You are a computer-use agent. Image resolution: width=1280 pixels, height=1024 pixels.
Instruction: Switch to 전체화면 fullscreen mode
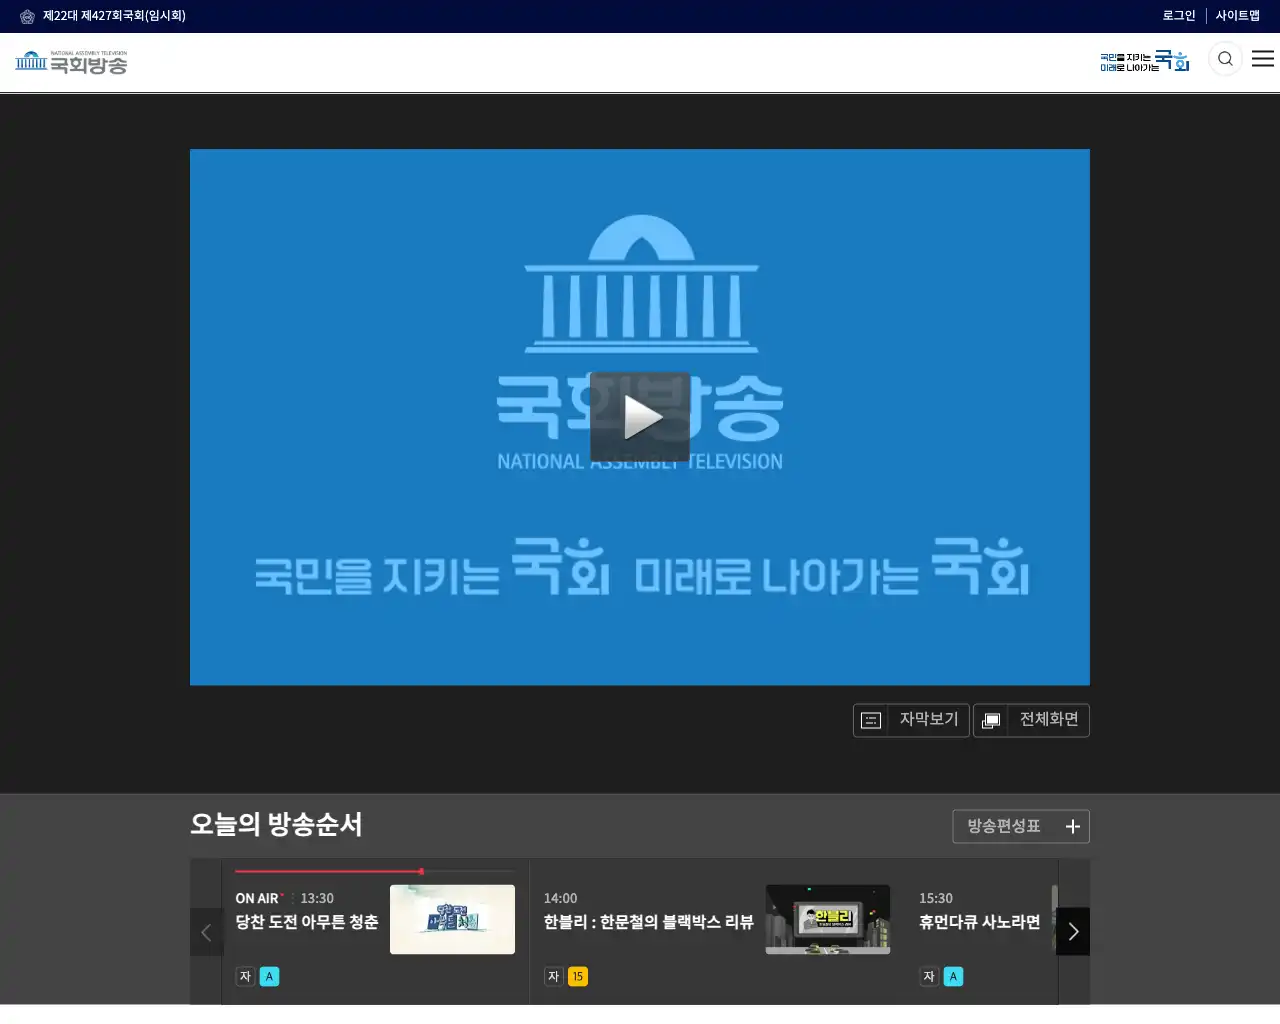pos(1031,720)
